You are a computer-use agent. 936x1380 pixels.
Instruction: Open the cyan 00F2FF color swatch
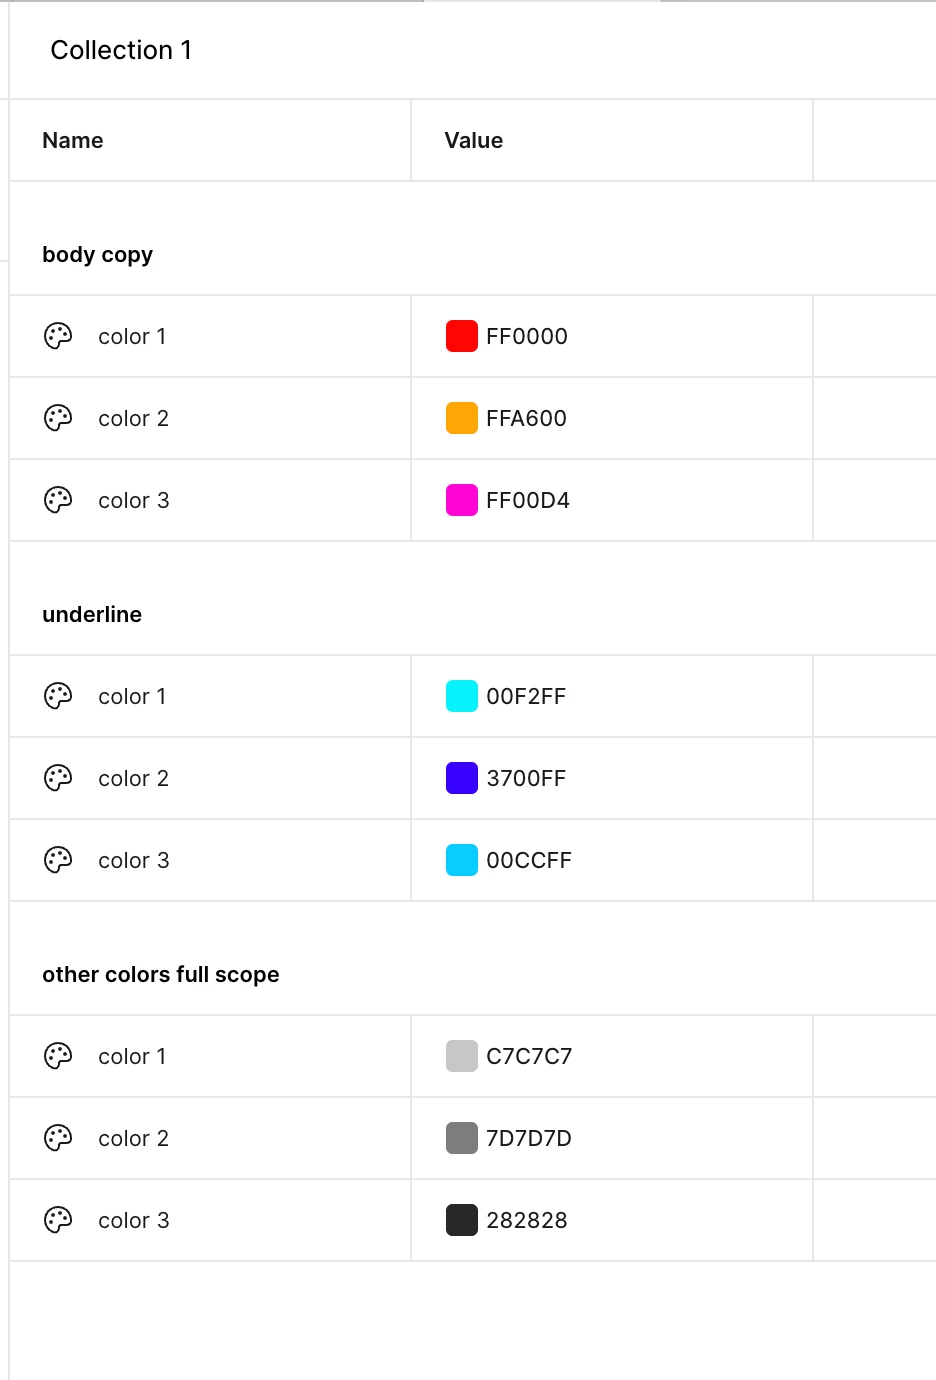pyautogui.click(x=461, y=696)
